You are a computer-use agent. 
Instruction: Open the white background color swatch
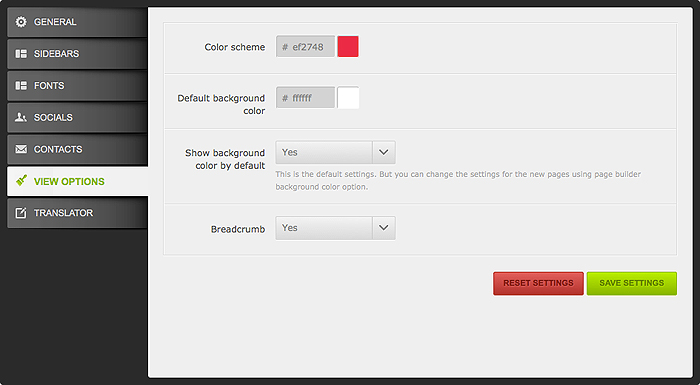coord(348,97)
